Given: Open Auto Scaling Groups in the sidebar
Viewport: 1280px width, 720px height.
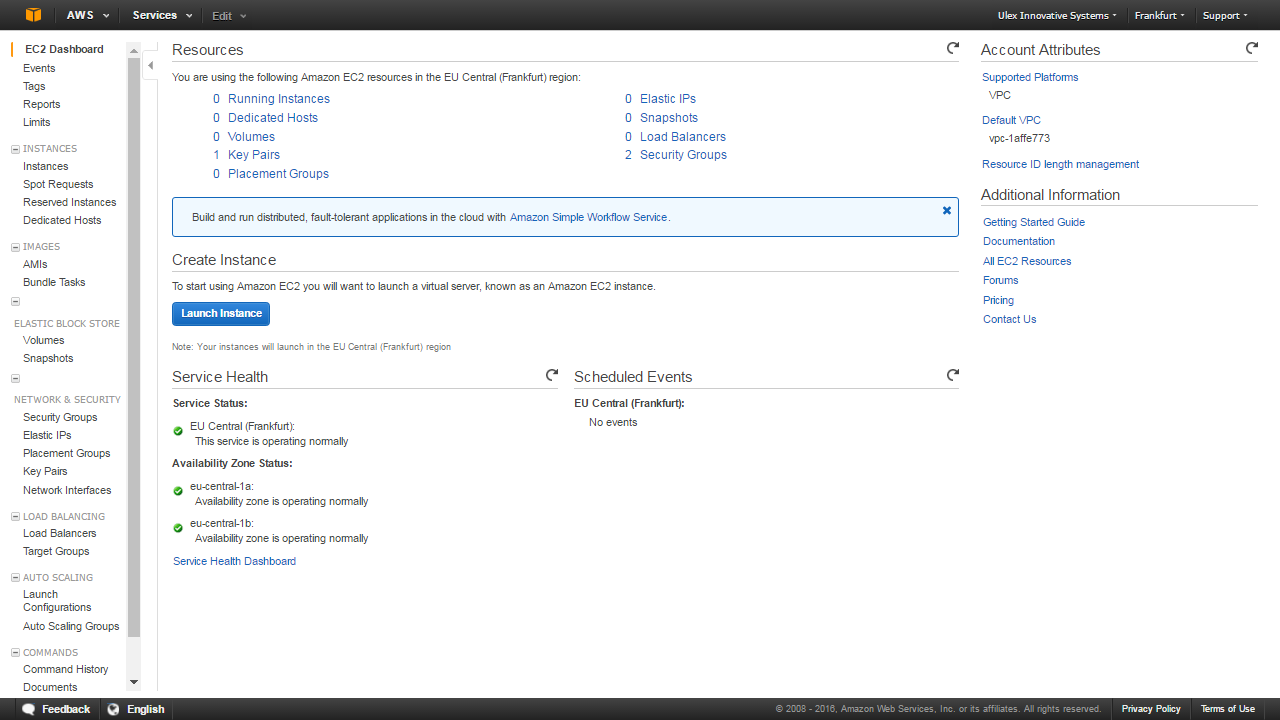Looking at the screenshot, I should [71, 626].
